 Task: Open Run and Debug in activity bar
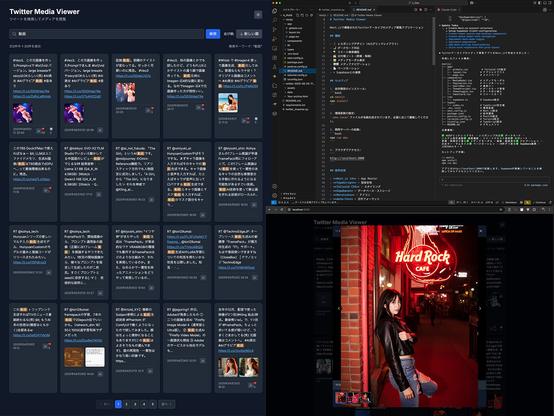275,39
